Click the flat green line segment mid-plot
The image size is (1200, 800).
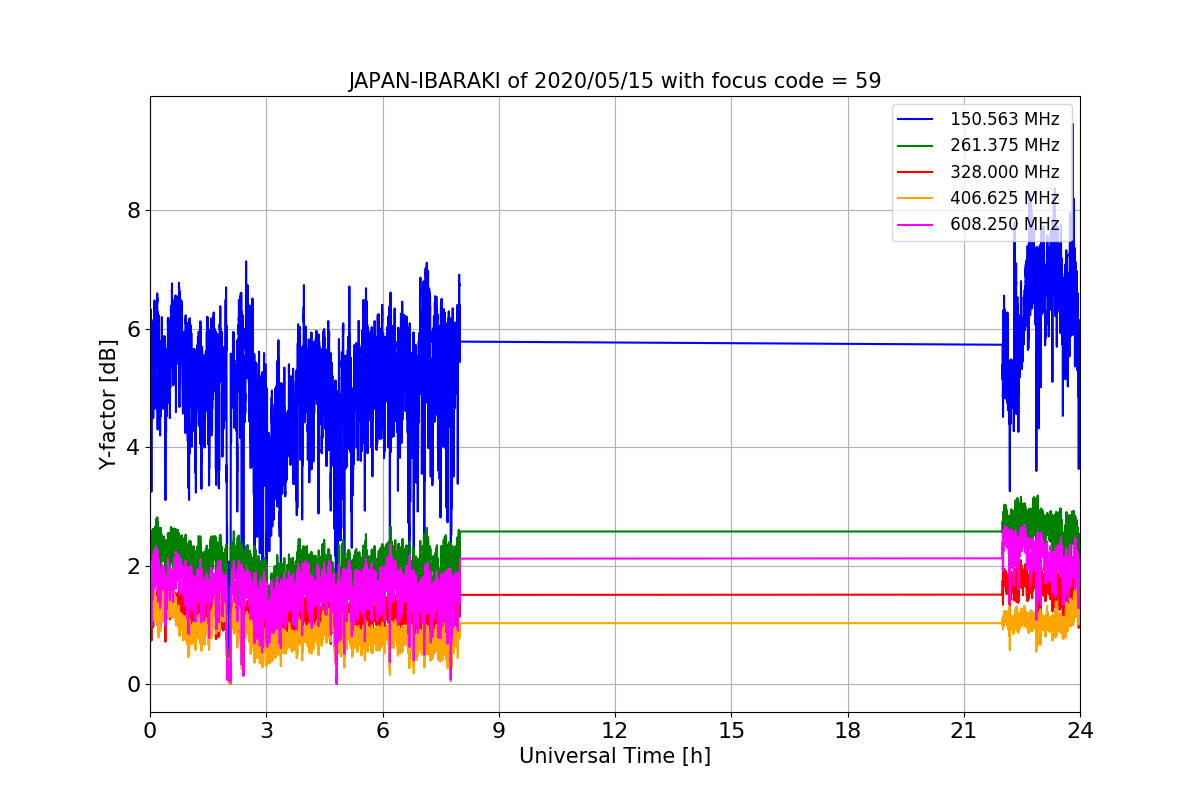coord(730,531)
